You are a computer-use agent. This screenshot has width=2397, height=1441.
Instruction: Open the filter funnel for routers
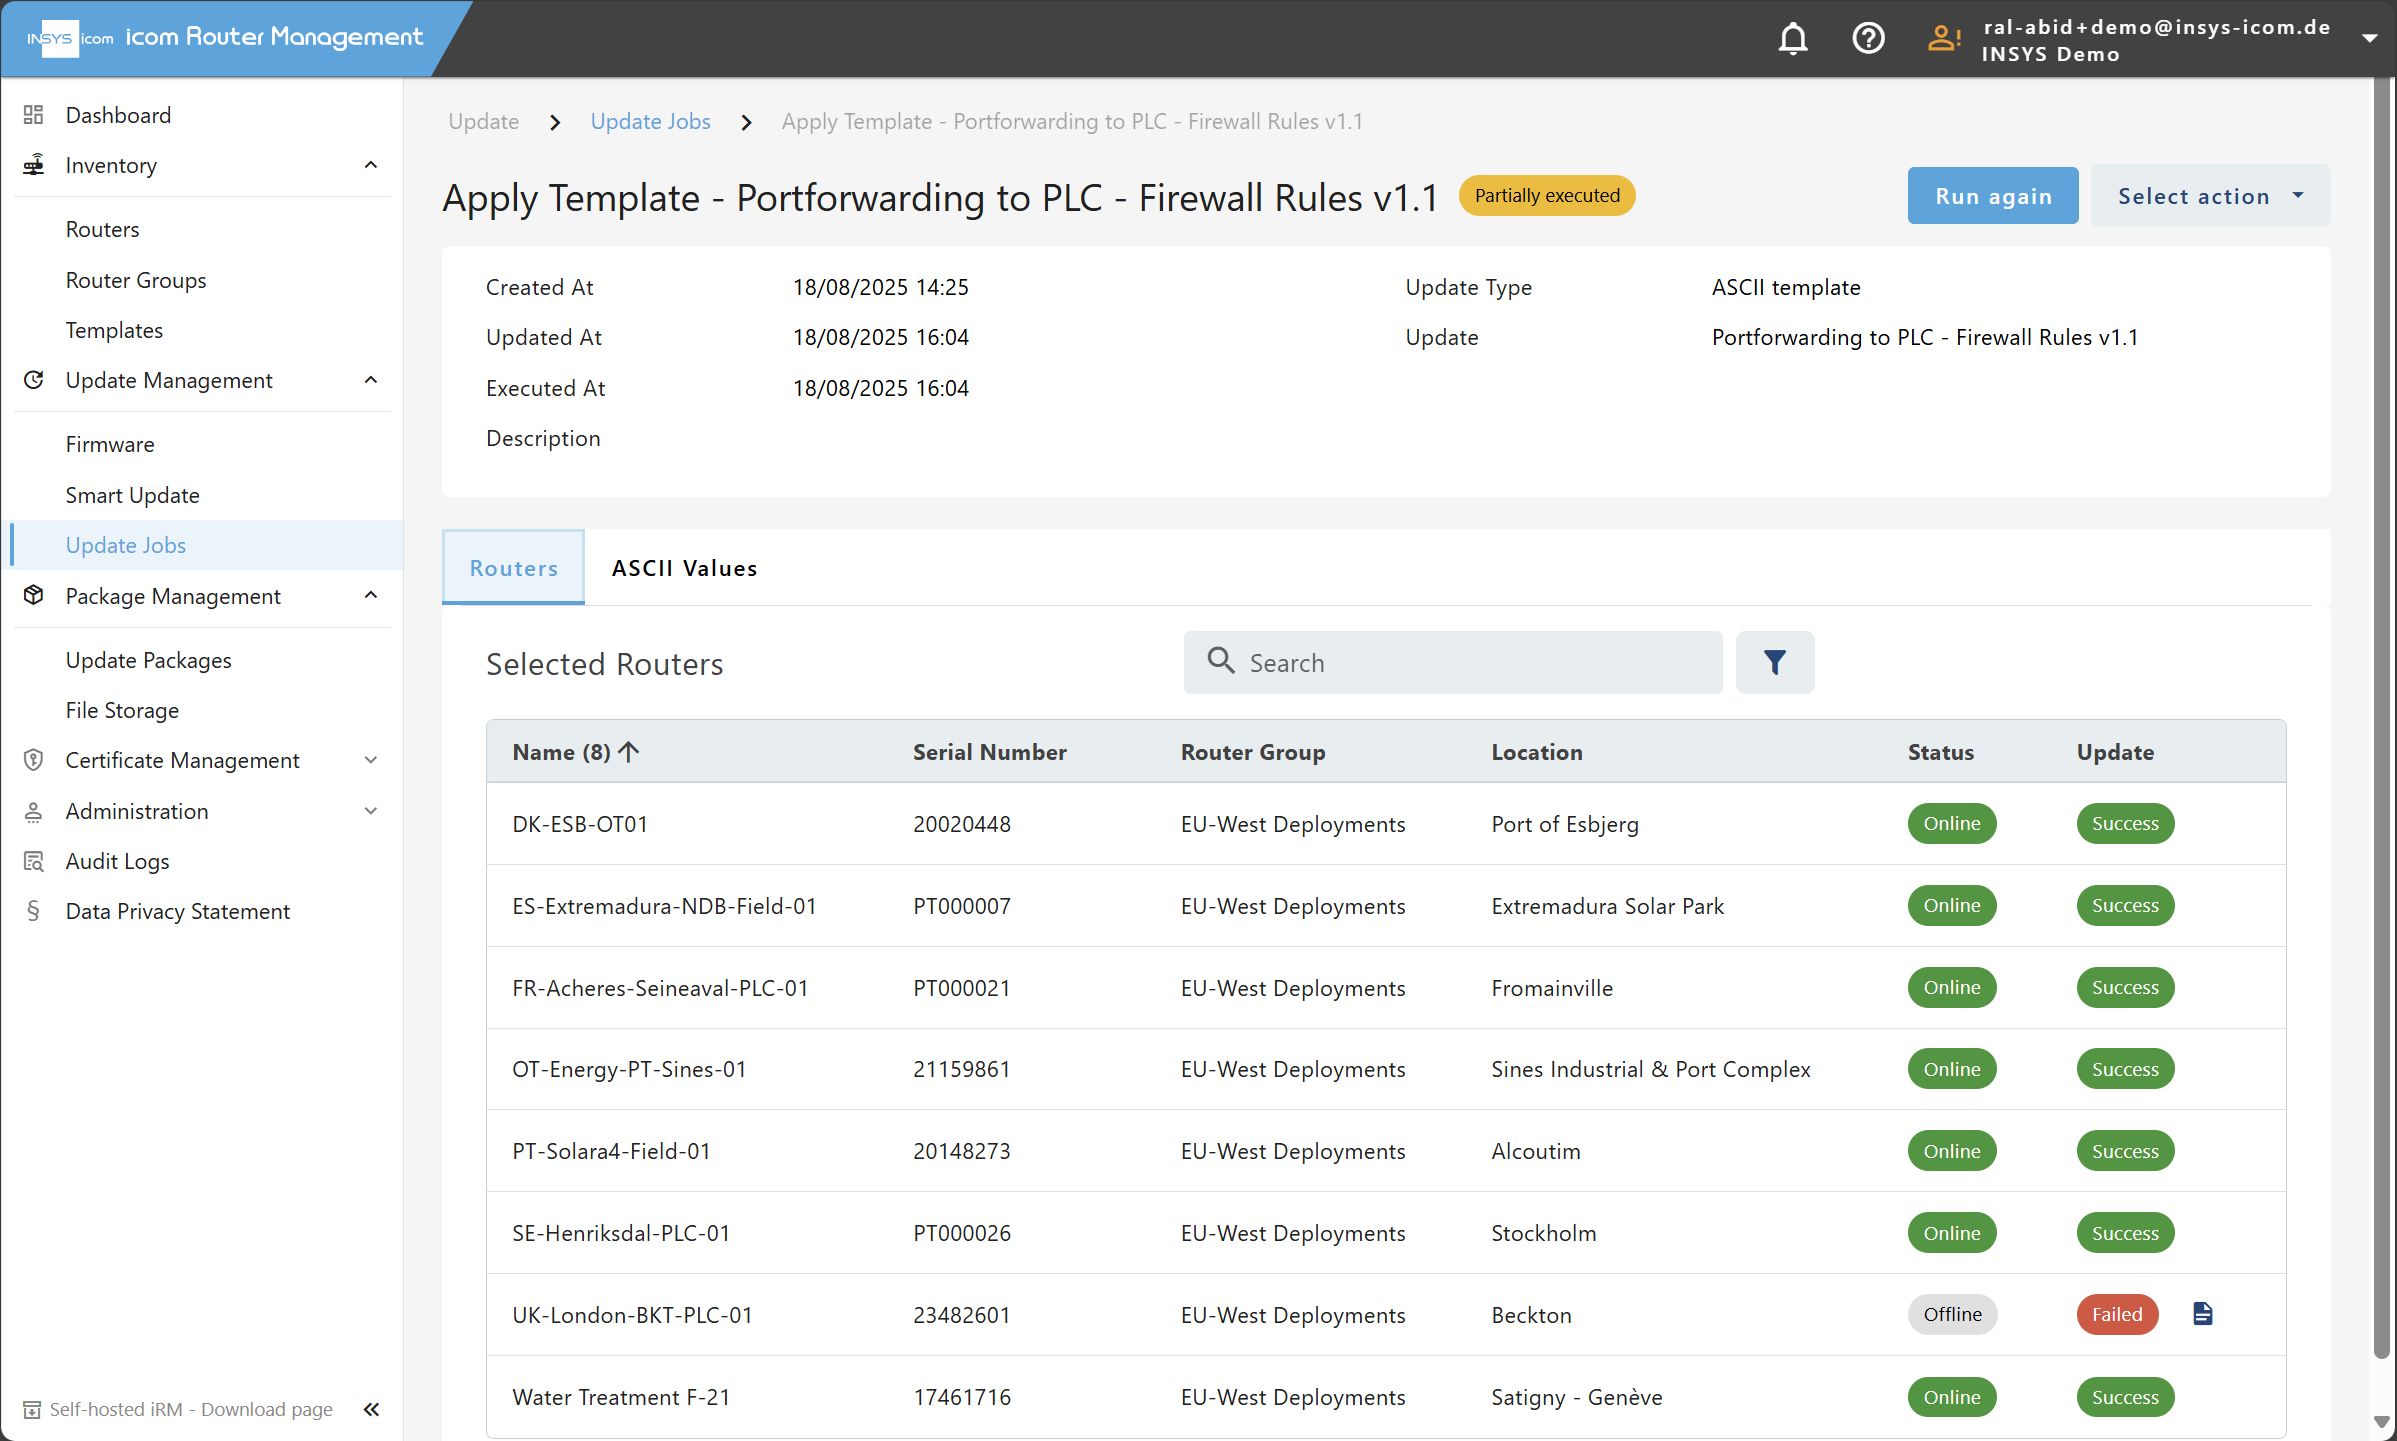pos(1775,662)
